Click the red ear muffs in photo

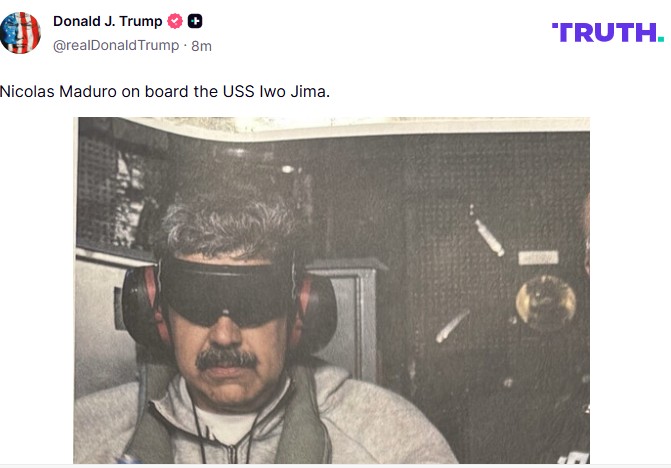coord(230,308)
